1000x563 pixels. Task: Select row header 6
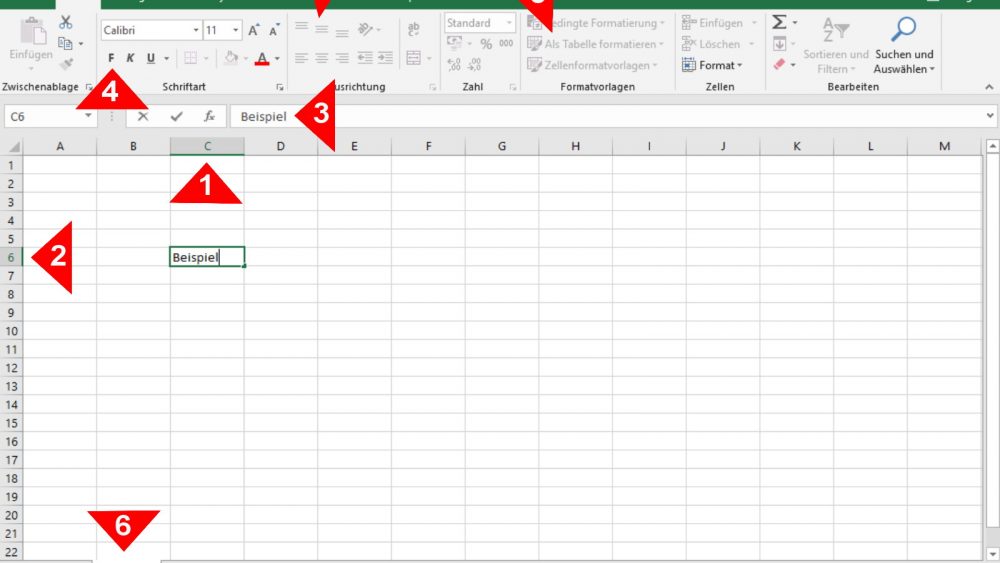(11, 257)
